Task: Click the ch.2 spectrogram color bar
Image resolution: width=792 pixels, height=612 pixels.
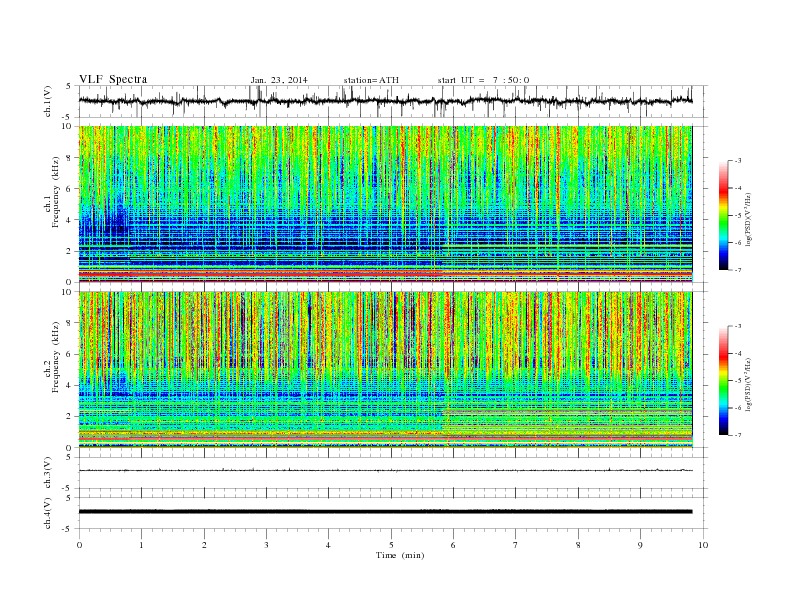Action: tap(724, 381)
